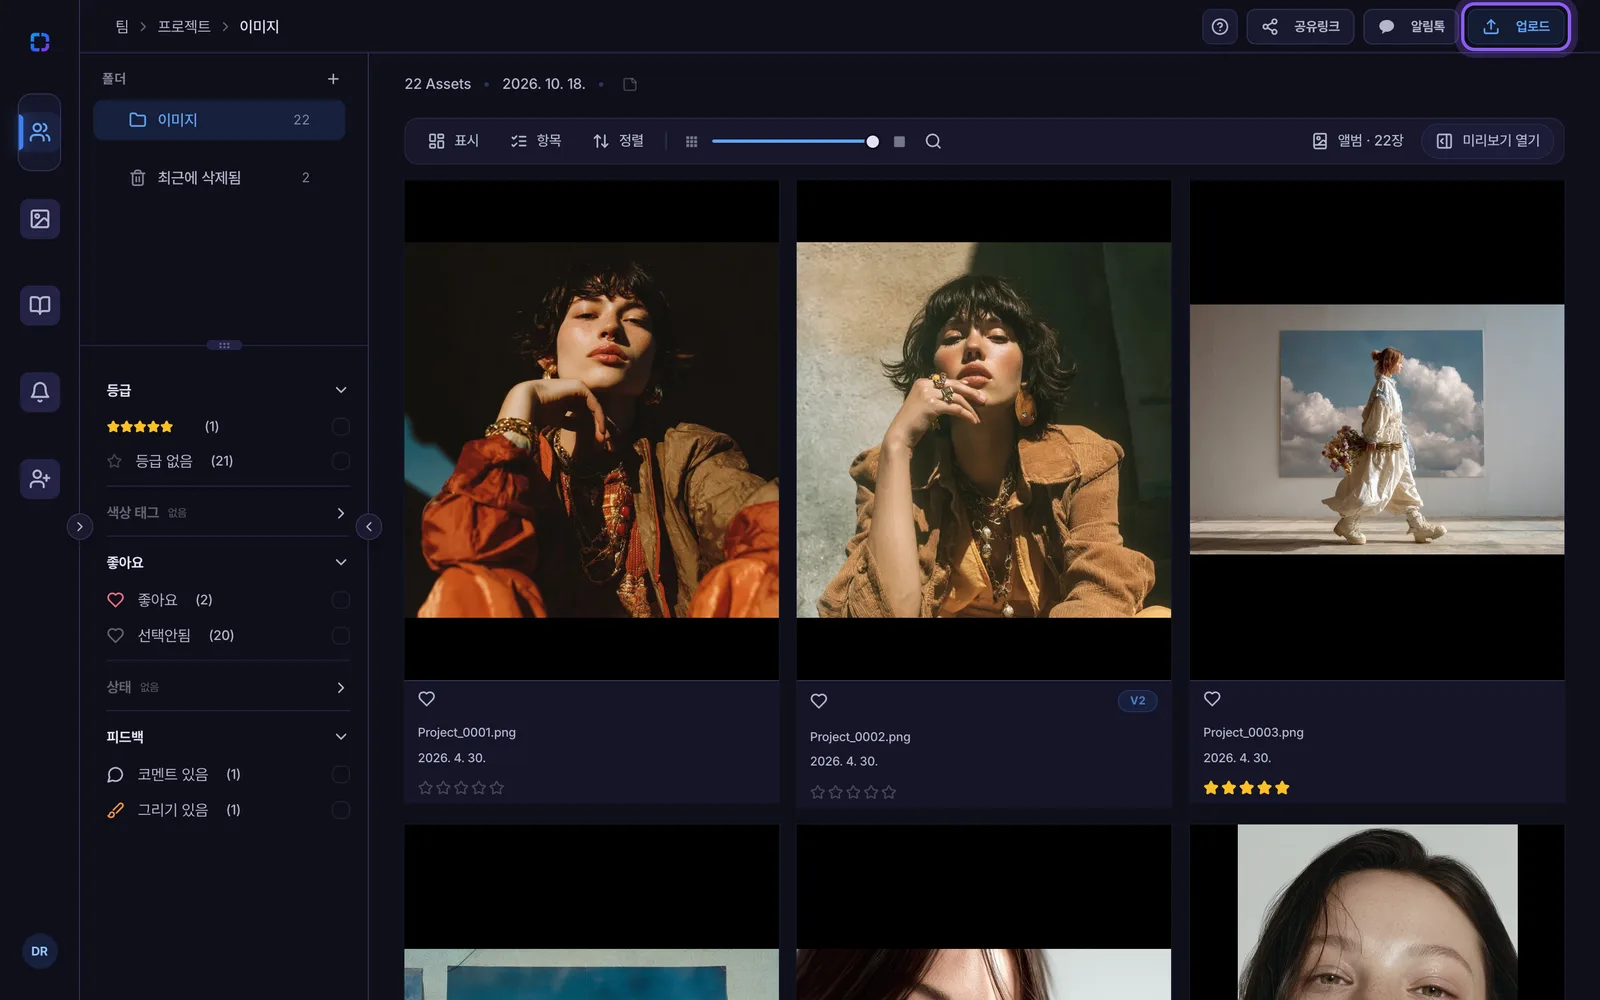Image resolution: width=1600 pixels, height=1000 pixels.
Task: Open the 알림톡 button
Action: [x=1411, y=27]
